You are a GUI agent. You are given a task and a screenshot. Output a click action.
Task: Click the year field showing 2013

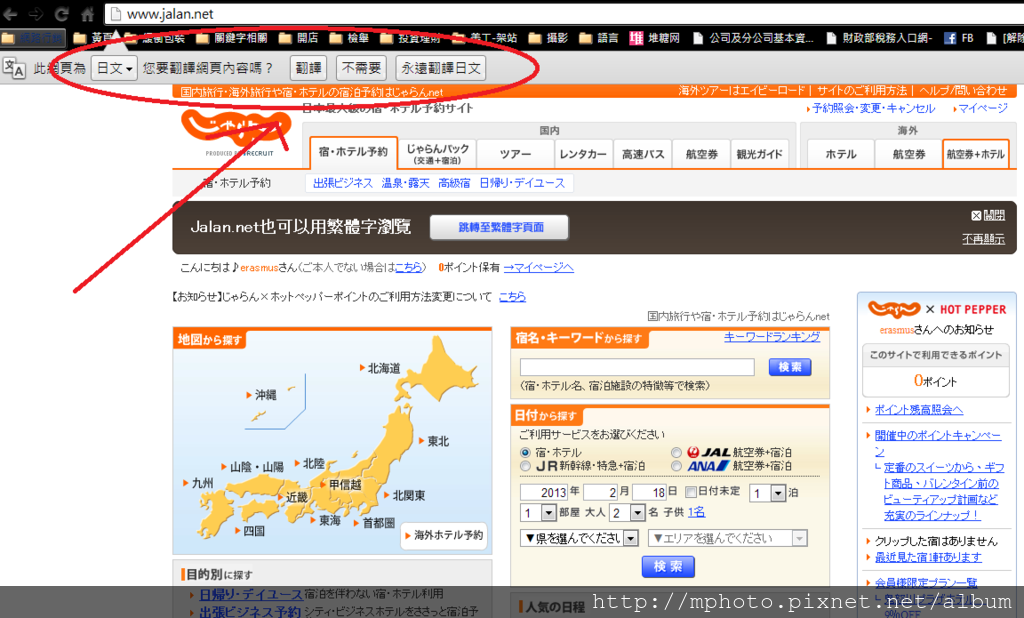543,492
